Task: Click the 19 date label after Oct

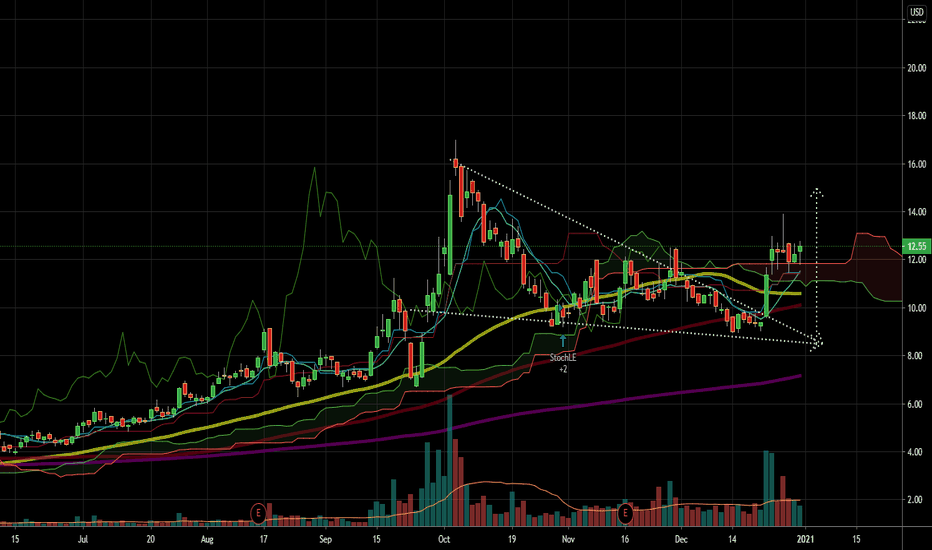Action: (x=512, y=539)
